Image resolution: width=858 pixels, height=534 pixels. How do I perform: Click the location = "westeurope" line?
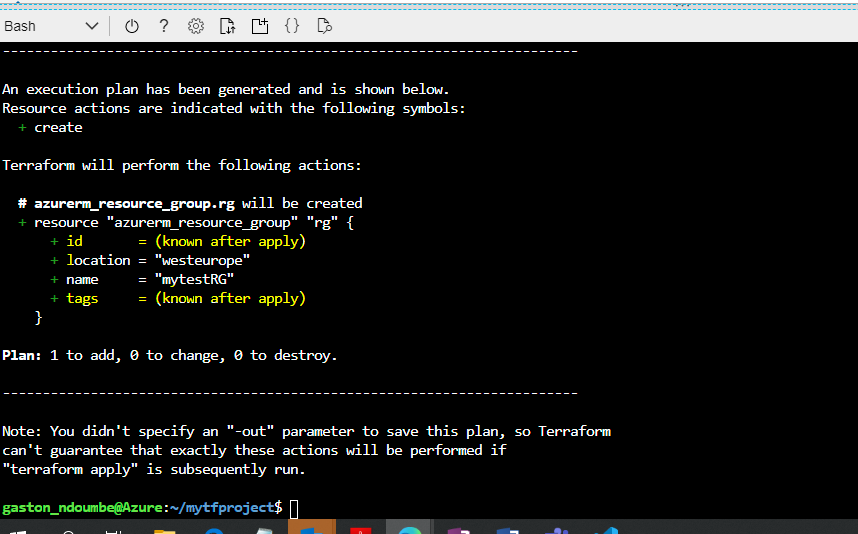pyautogui.click(x=150, y=260)
